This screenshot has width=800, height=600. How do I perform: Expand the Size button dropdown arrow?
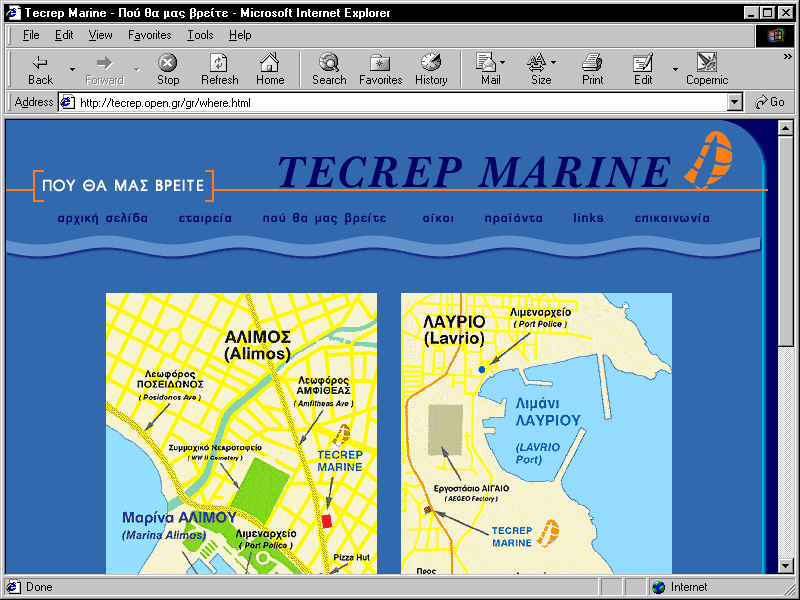tap(554, 62)
